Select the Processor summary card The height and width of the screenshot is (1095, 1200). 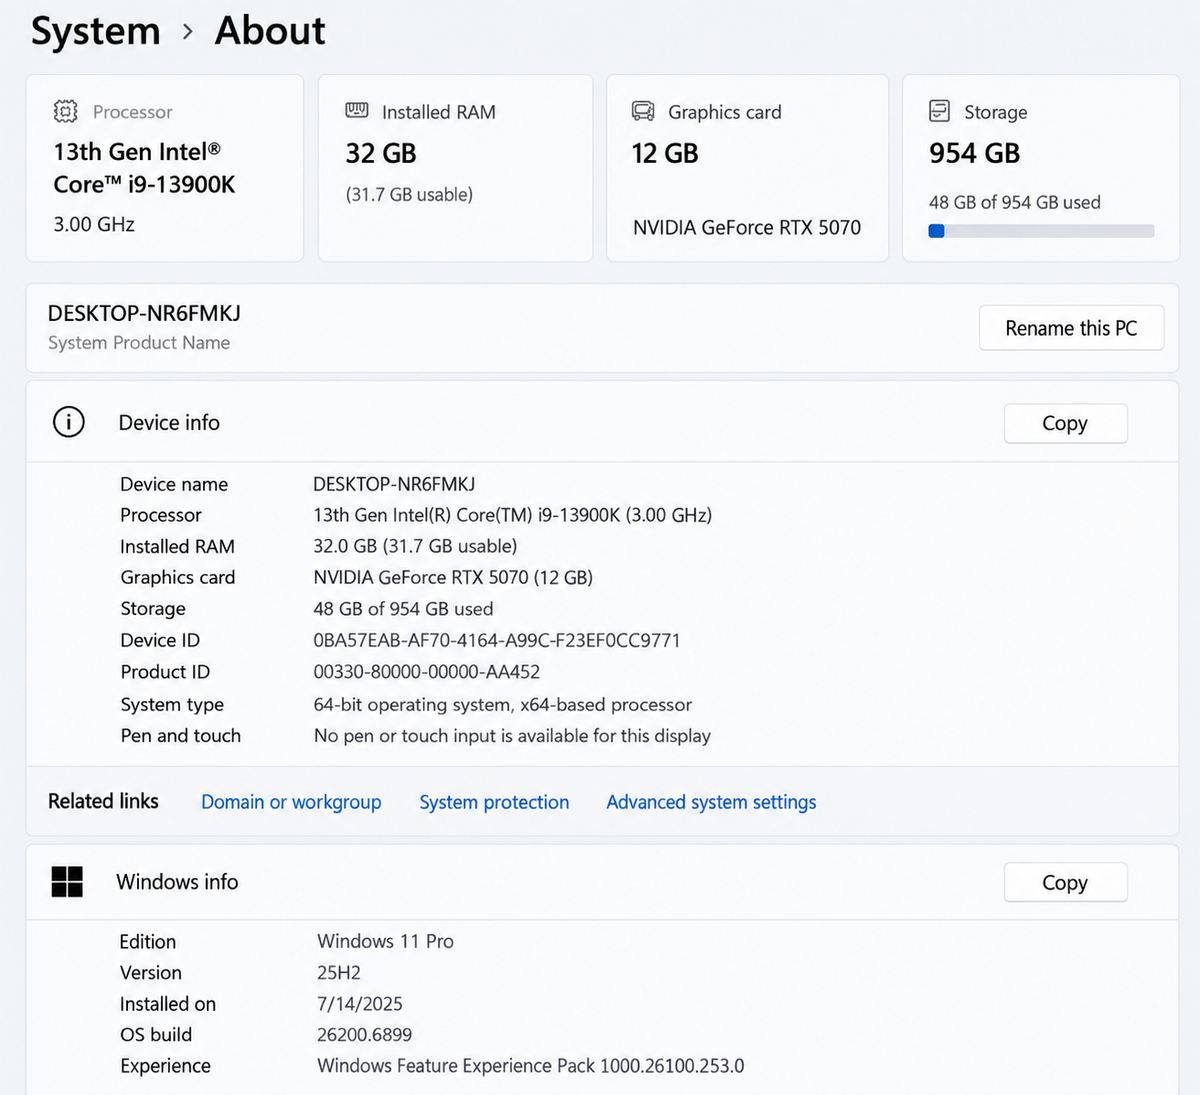165,168
